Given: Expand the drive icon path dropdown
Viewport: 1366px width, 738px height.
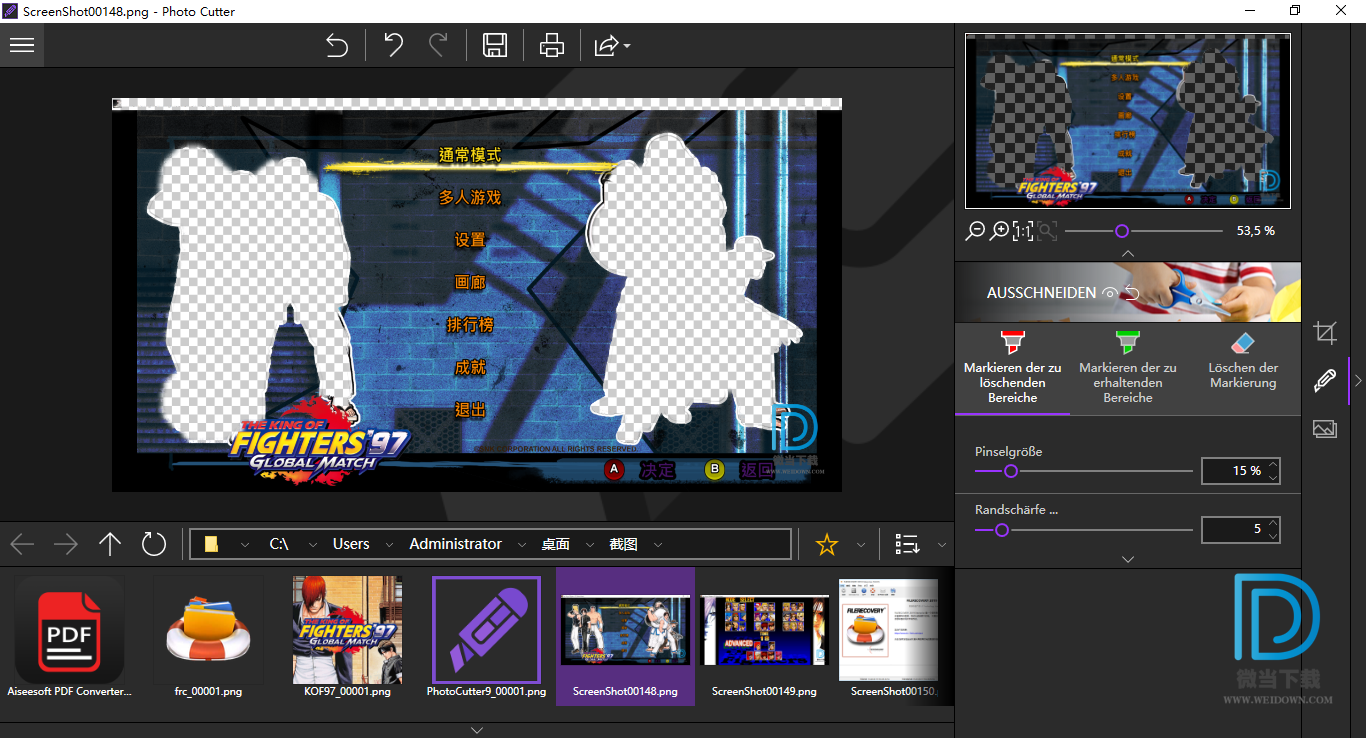Looking at the screenshot, I should 245,545.
